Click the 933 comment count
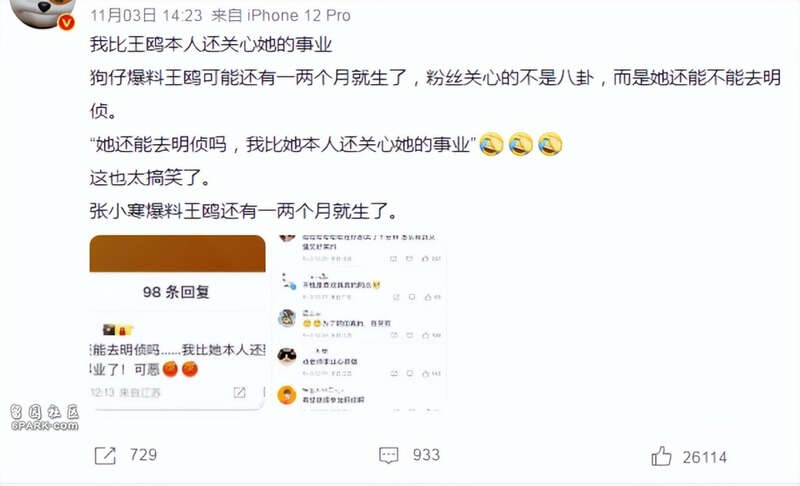 pyautogui.click(x=426, y=455)
